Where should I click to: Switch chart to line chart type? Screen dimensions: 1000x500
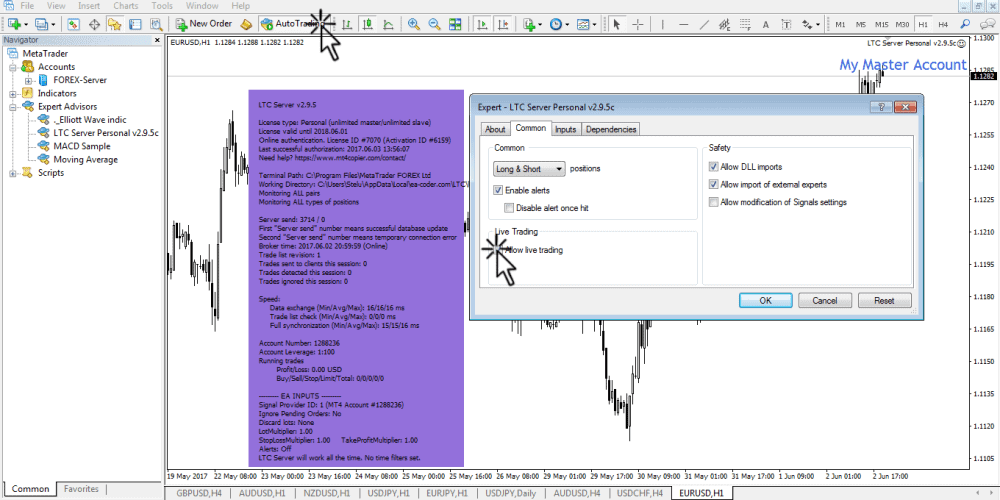[x=388, y=24]
